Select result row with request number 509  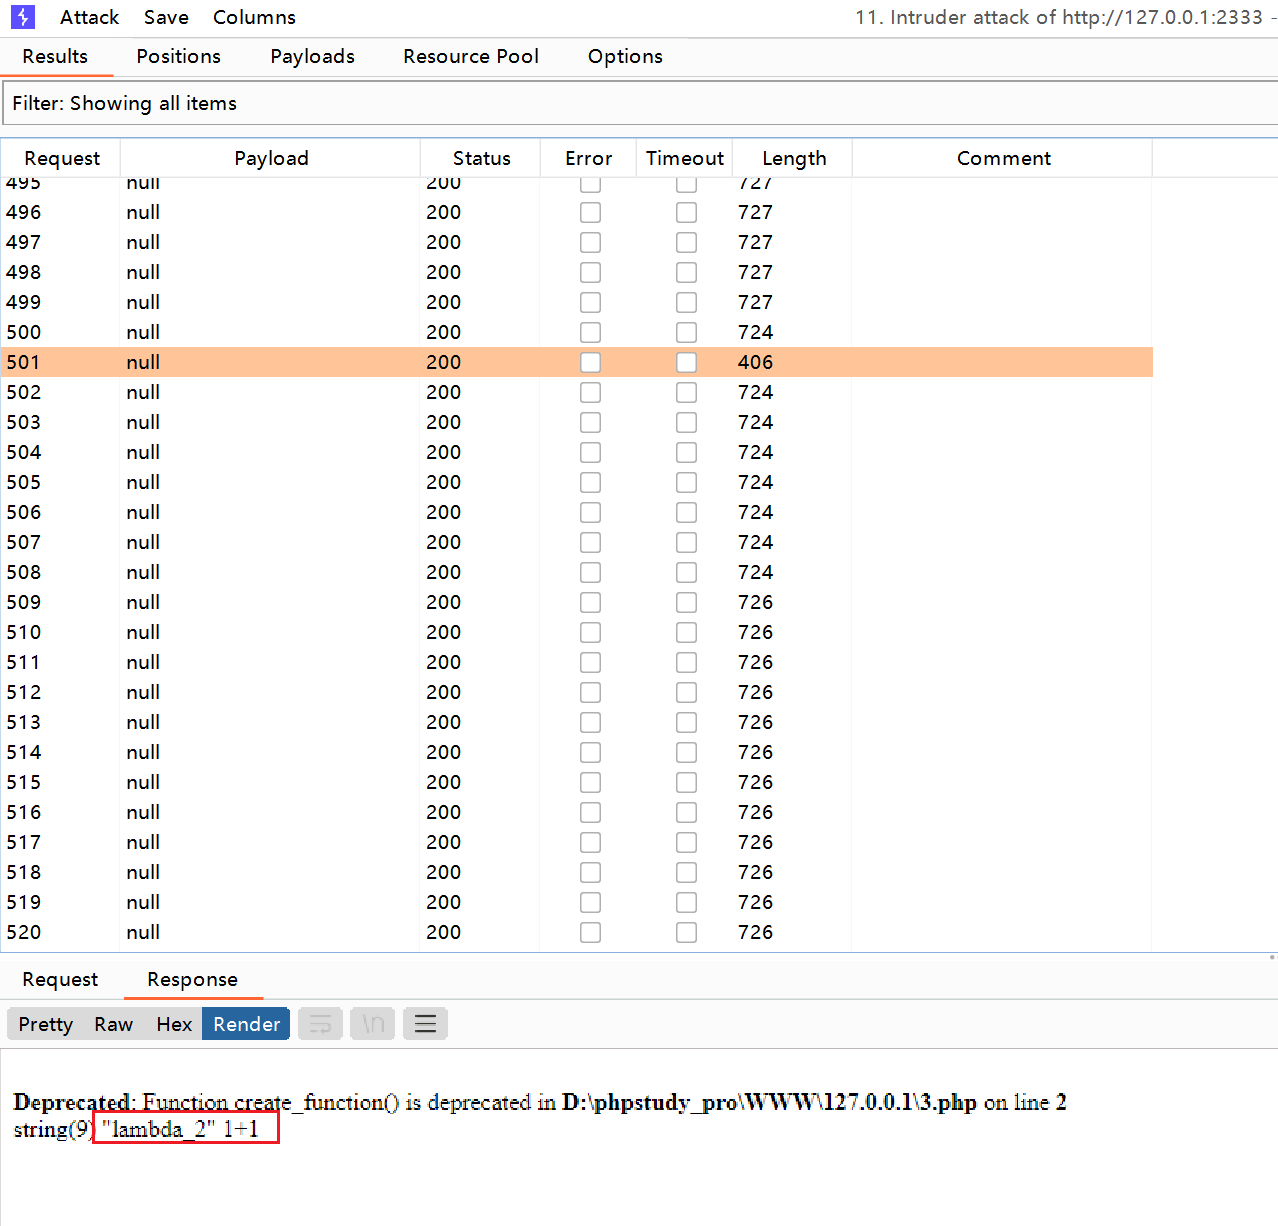coord(576,602)
